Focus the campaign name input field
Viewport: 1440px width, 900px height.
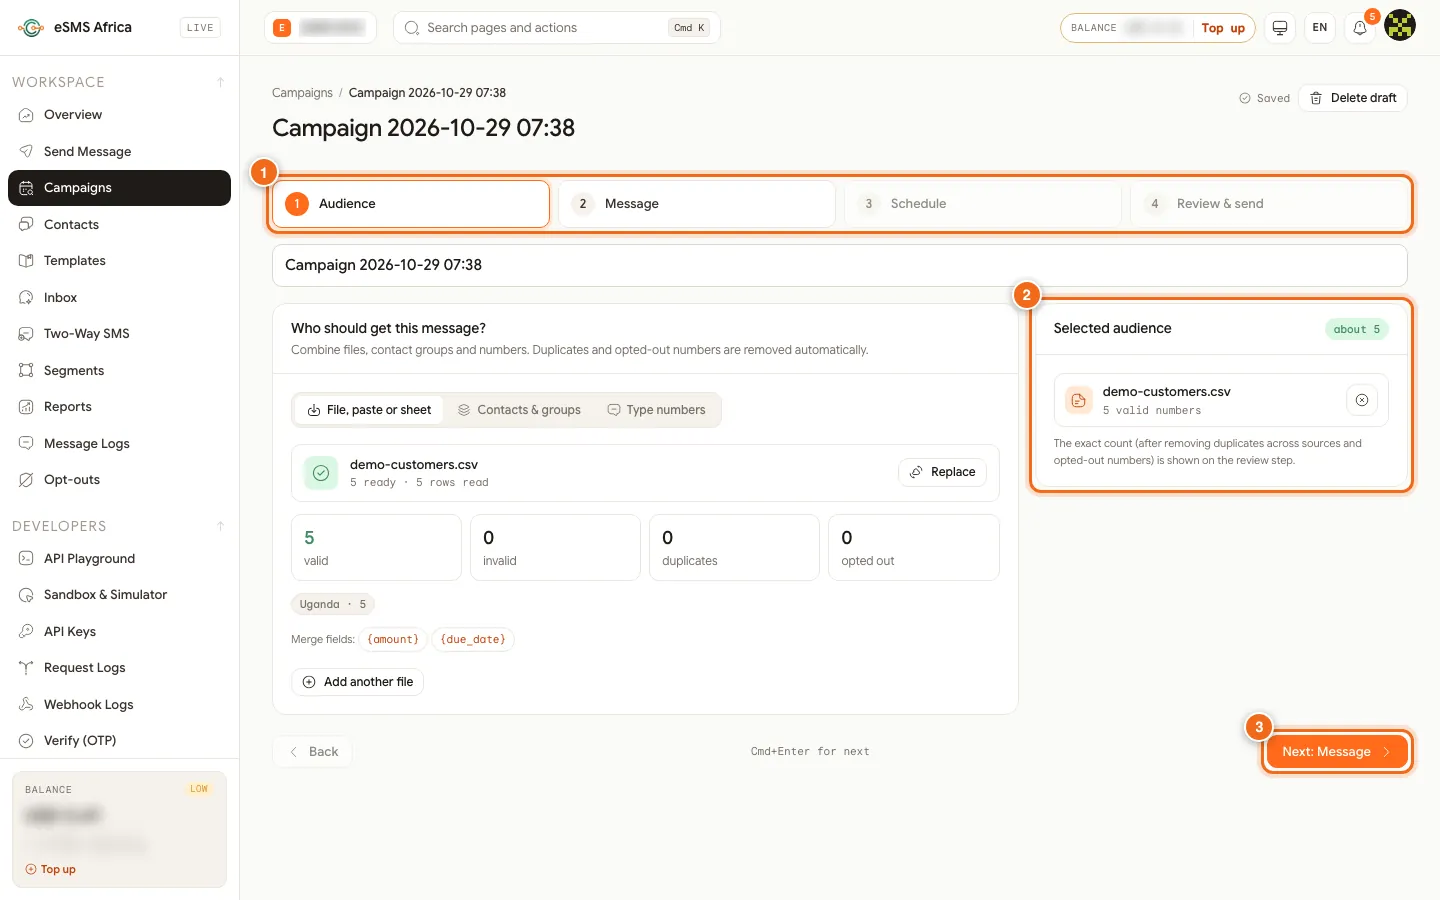[x=840, y=265]
